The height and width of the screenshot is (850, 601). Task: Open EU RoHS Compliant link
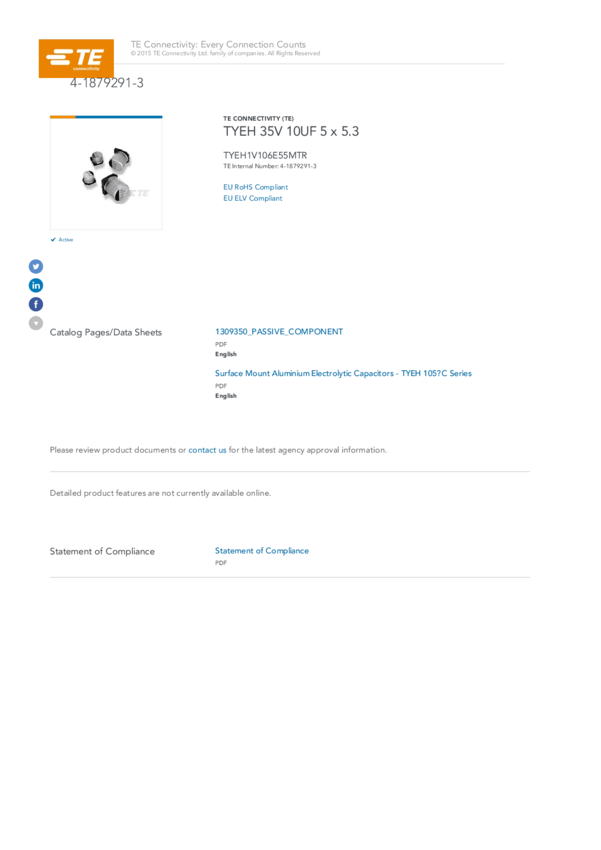click(x=255, y=187)
